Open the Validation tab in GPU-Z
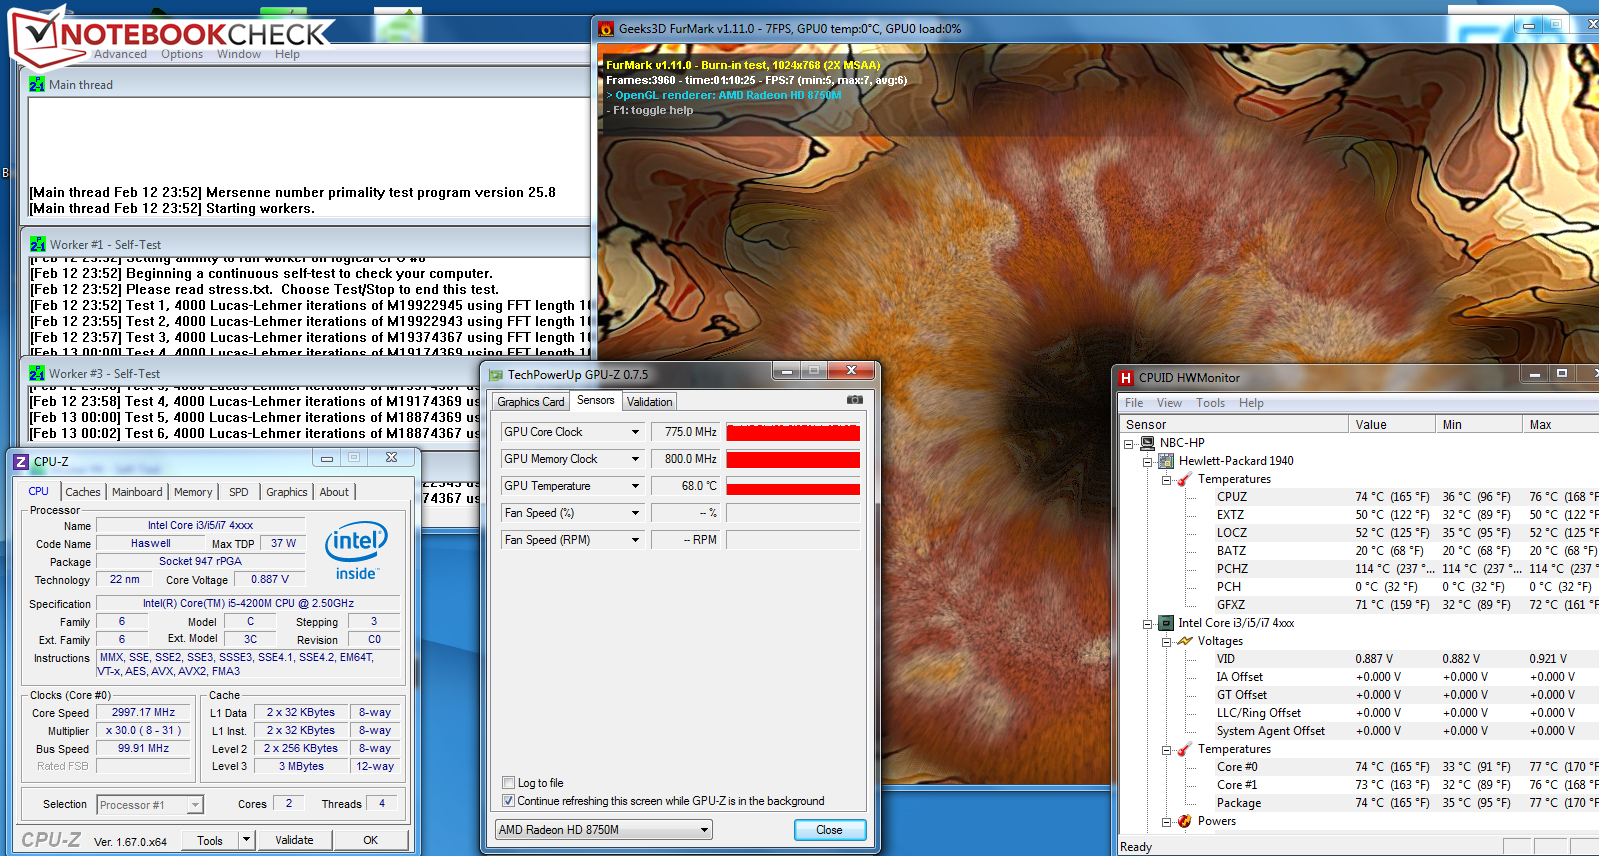Image resolution: width=1599 pixels, height=856 pixels. [x=650, y=402]
